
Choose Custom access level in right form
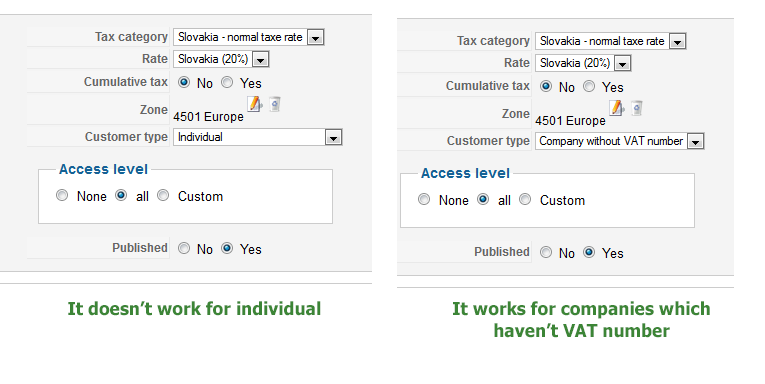pyautogui.click(x=525, y=200)
